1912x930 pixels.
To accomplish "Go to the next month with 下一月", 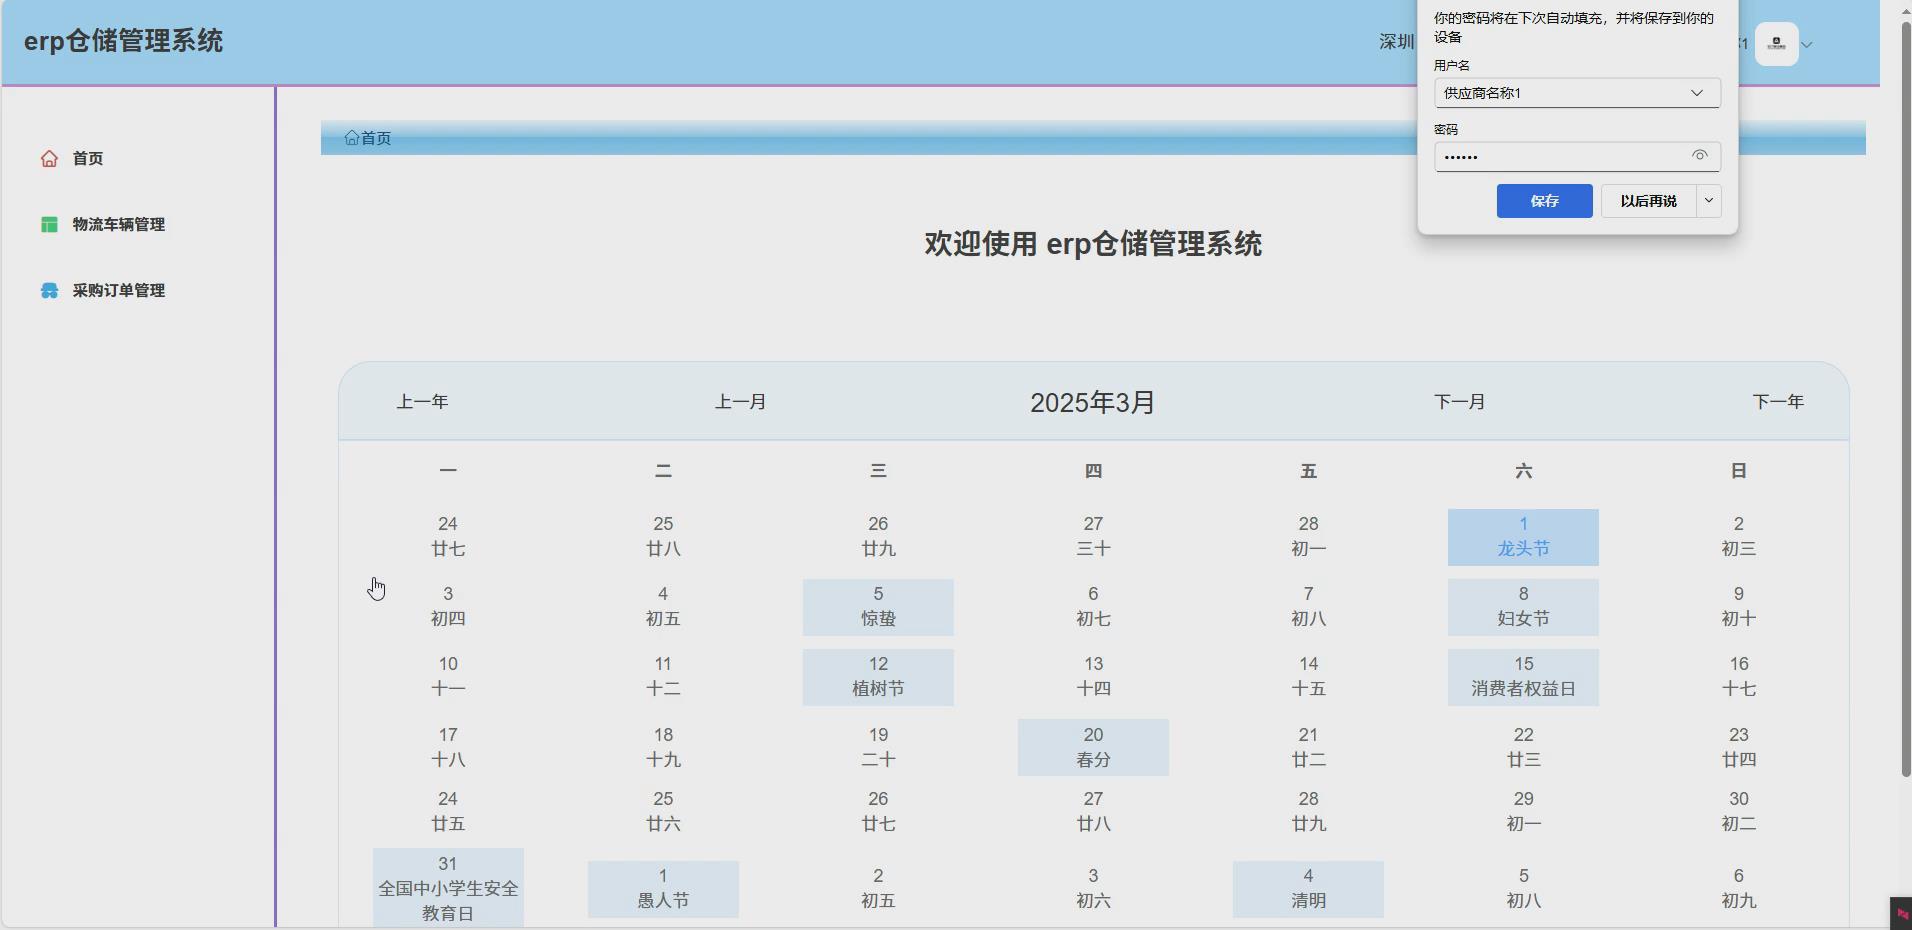I will 1459,402.
